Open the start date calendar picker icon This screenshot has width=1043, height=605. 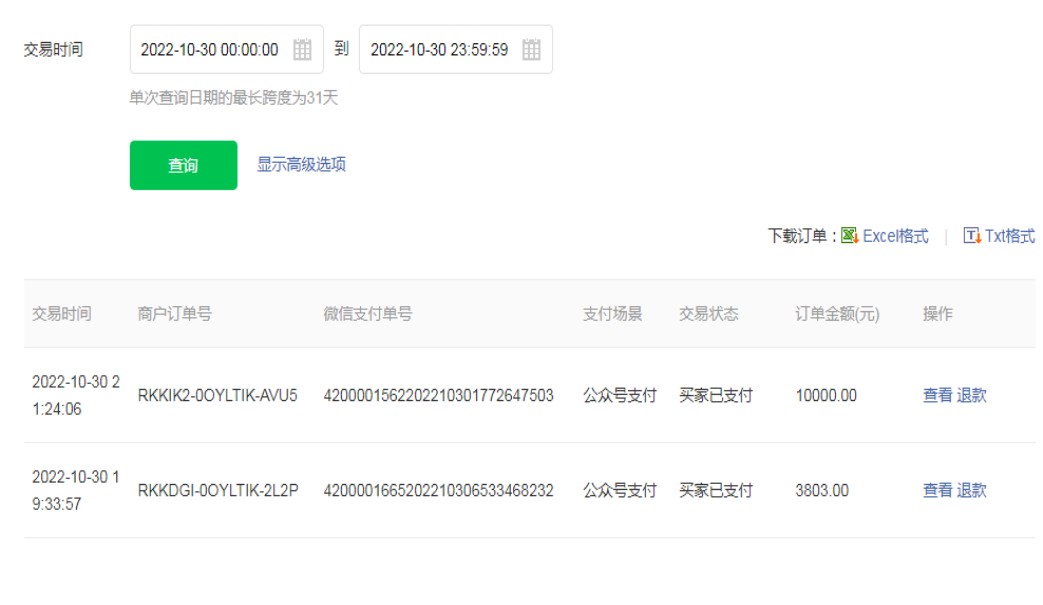pos(302,50)
